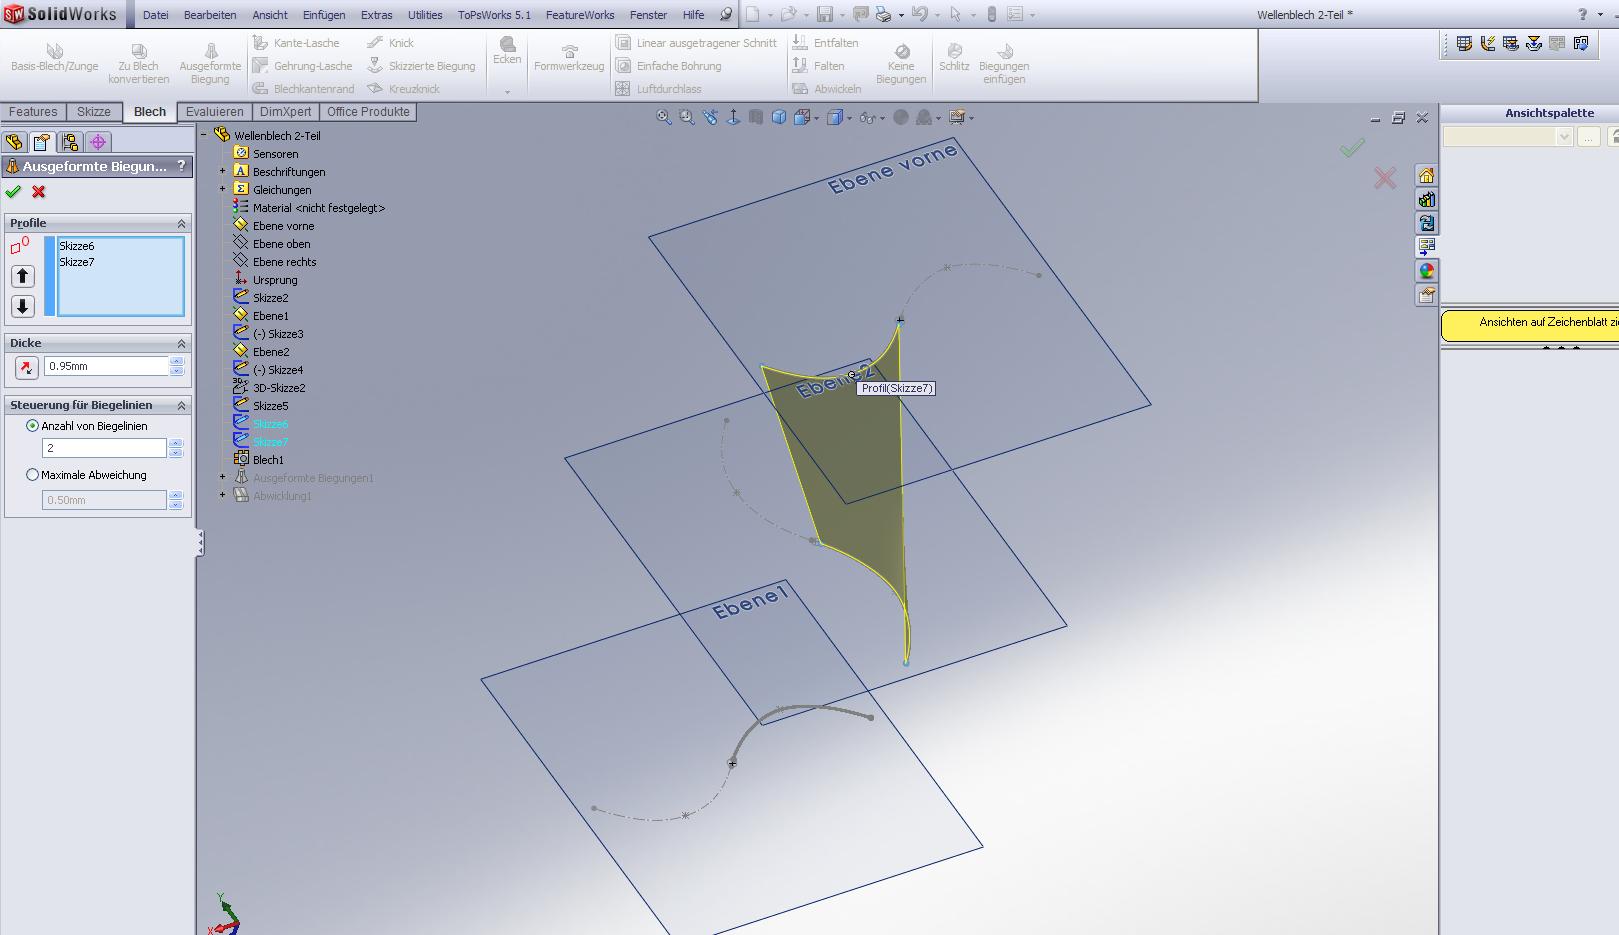Viewport: 1619px width, 935px height.
Task: Select the Maximale Abweichung radio button
Action: tap(33, 475)
